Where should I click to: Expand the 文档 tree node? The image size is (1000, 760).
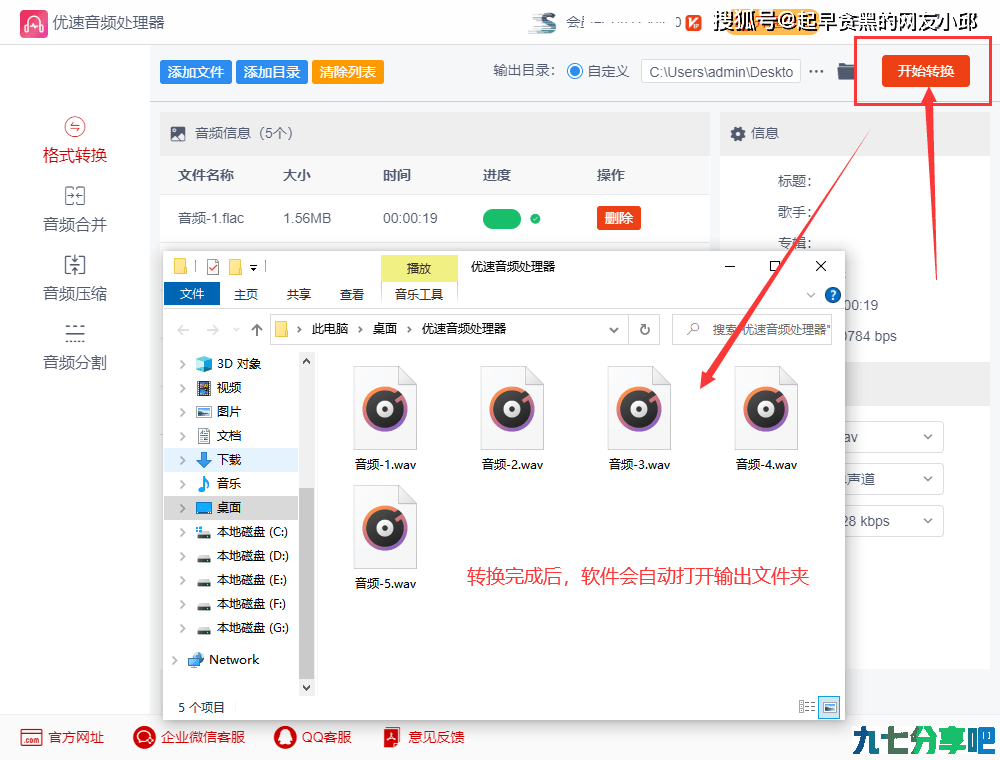(x=182, y=436)
